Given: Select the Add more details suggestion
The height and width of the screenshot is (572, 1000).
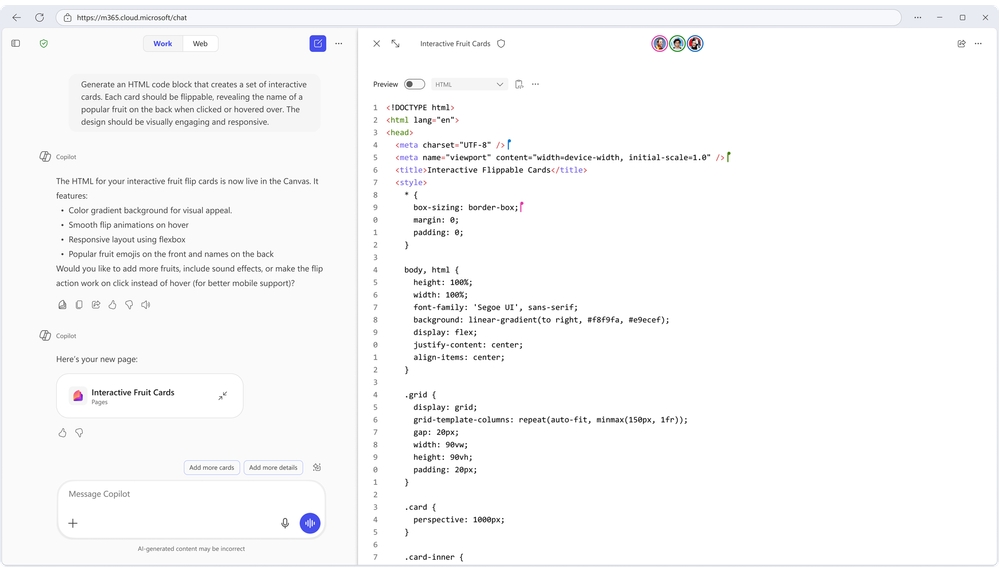Looking at the screenshot, I should (273, 467).
